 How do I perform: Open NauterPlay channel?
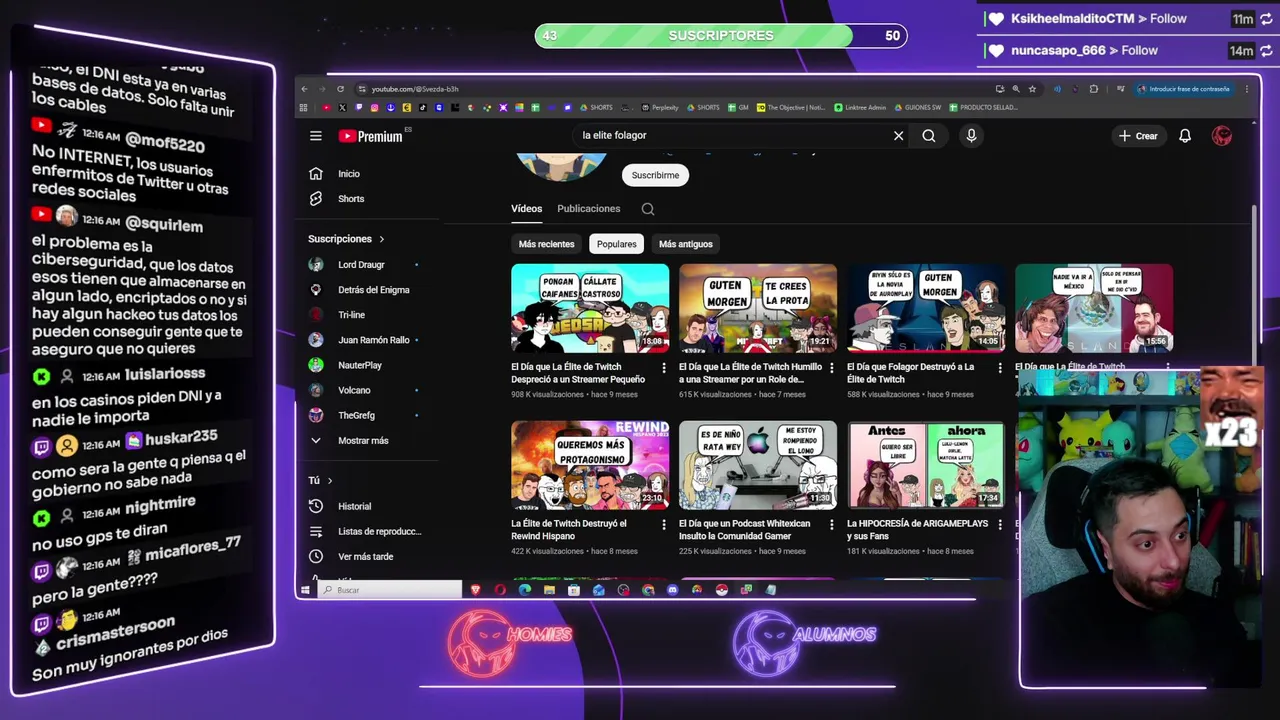360,365
